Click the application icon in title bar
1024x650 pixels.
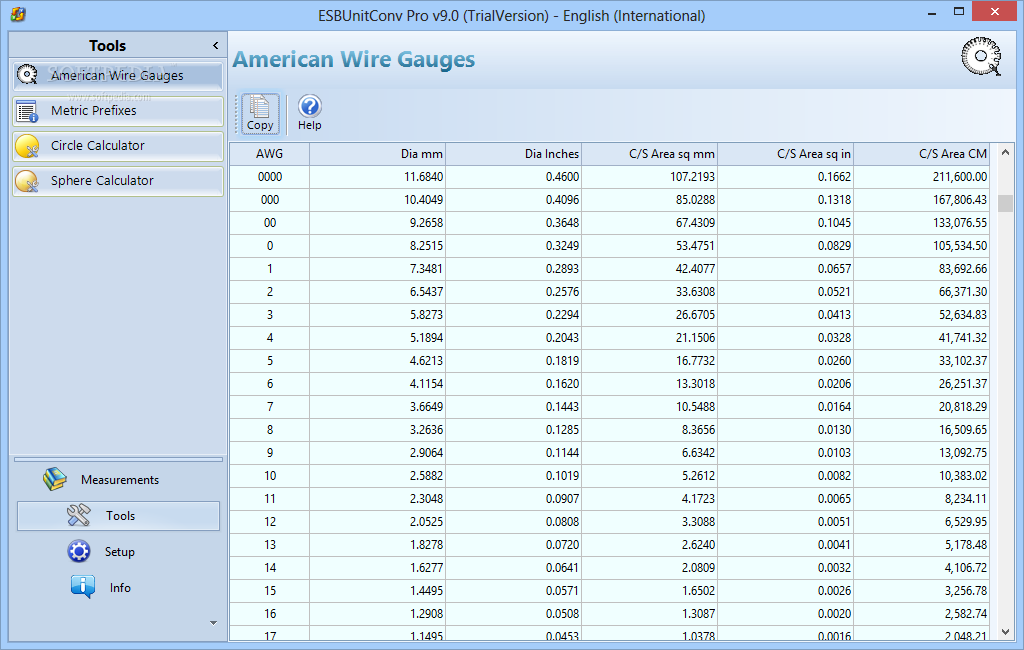pos(18,14)
